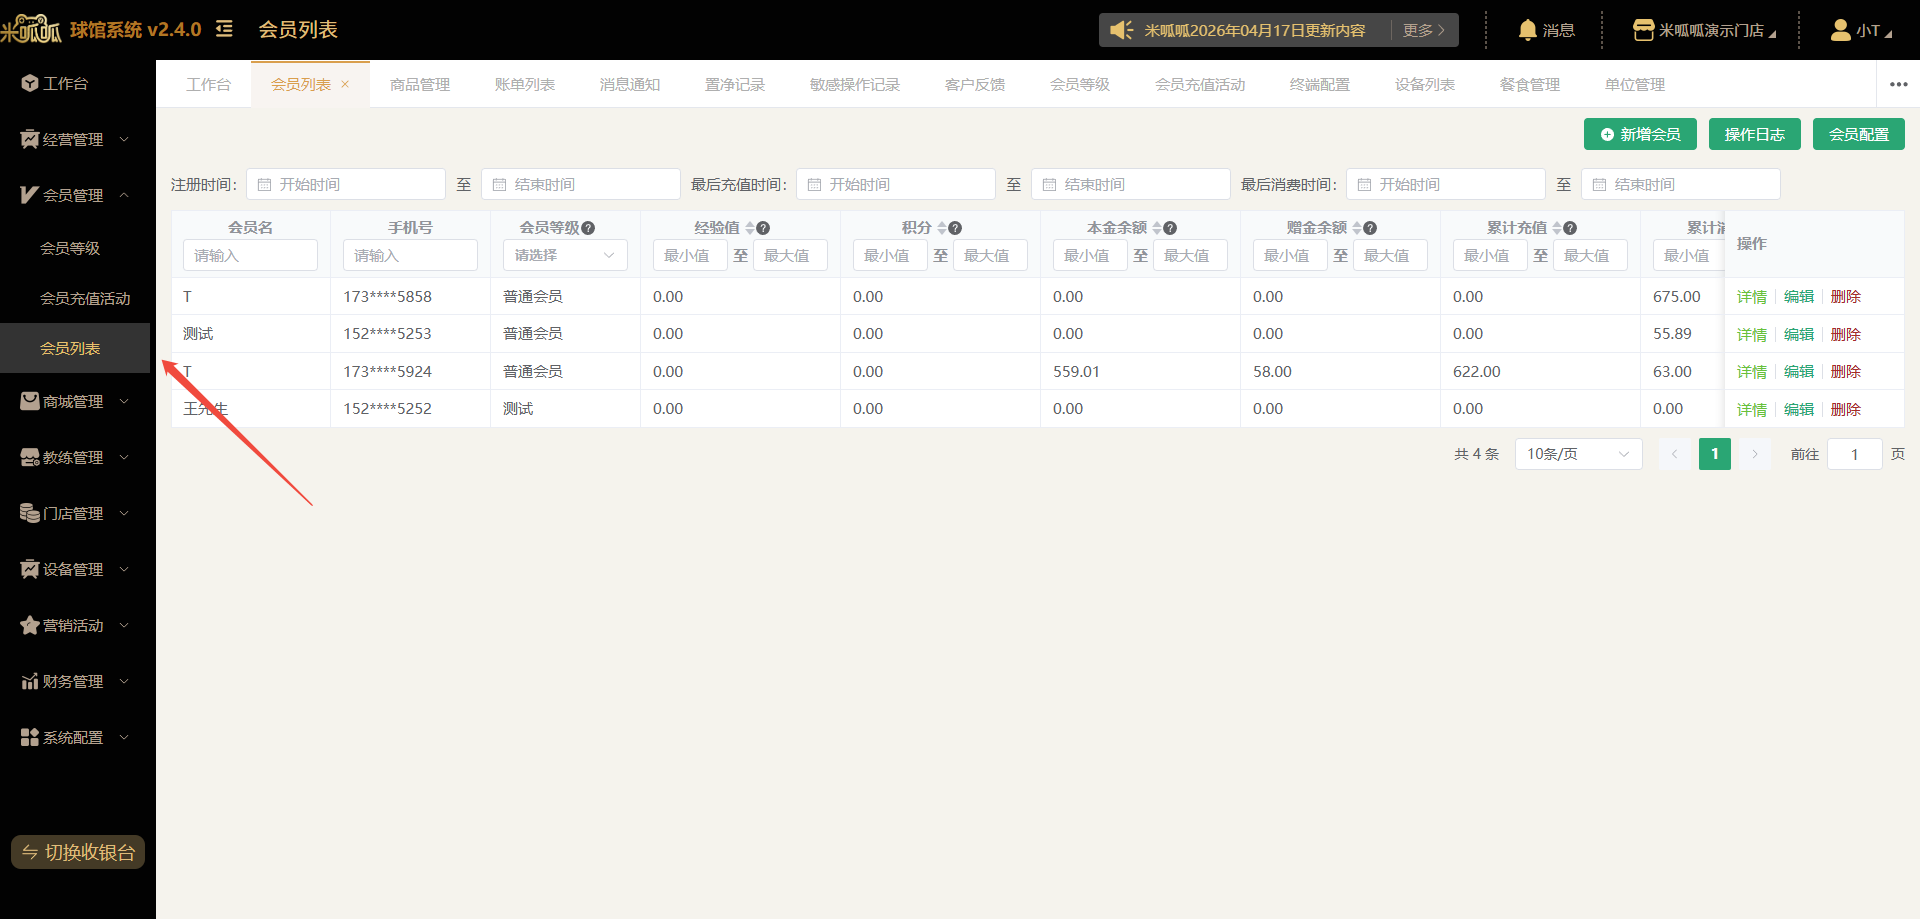Open the 米呱呱演示门店 store switcher
1920x919 pixels.
[1705, 30]
